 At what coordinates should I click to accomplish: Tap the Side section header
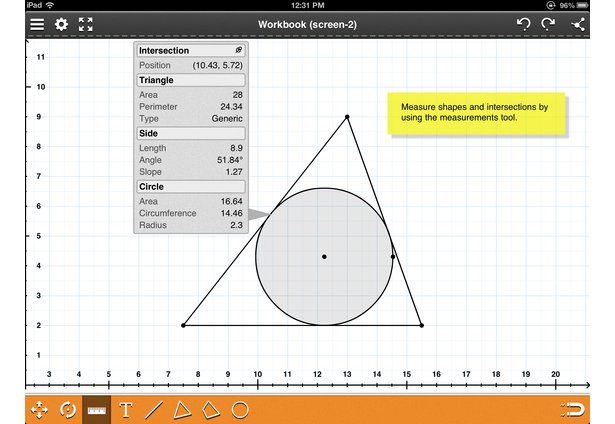(191, 133)
